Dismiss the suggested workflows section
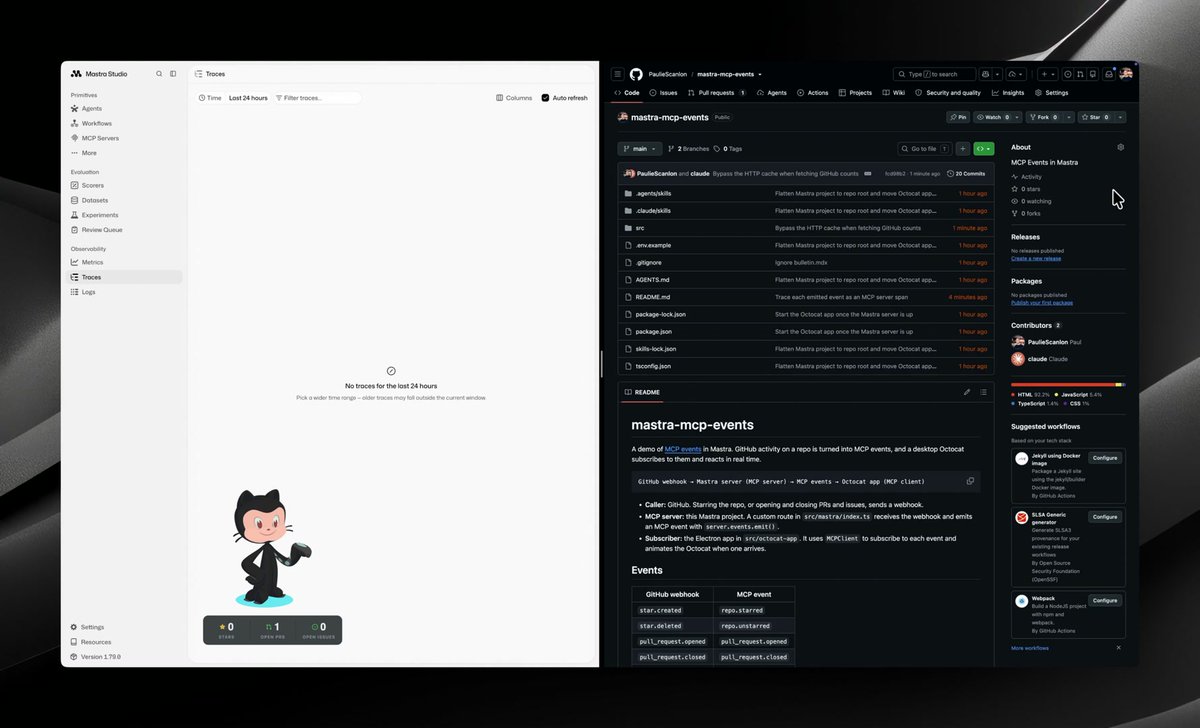 coord(1119,648)
